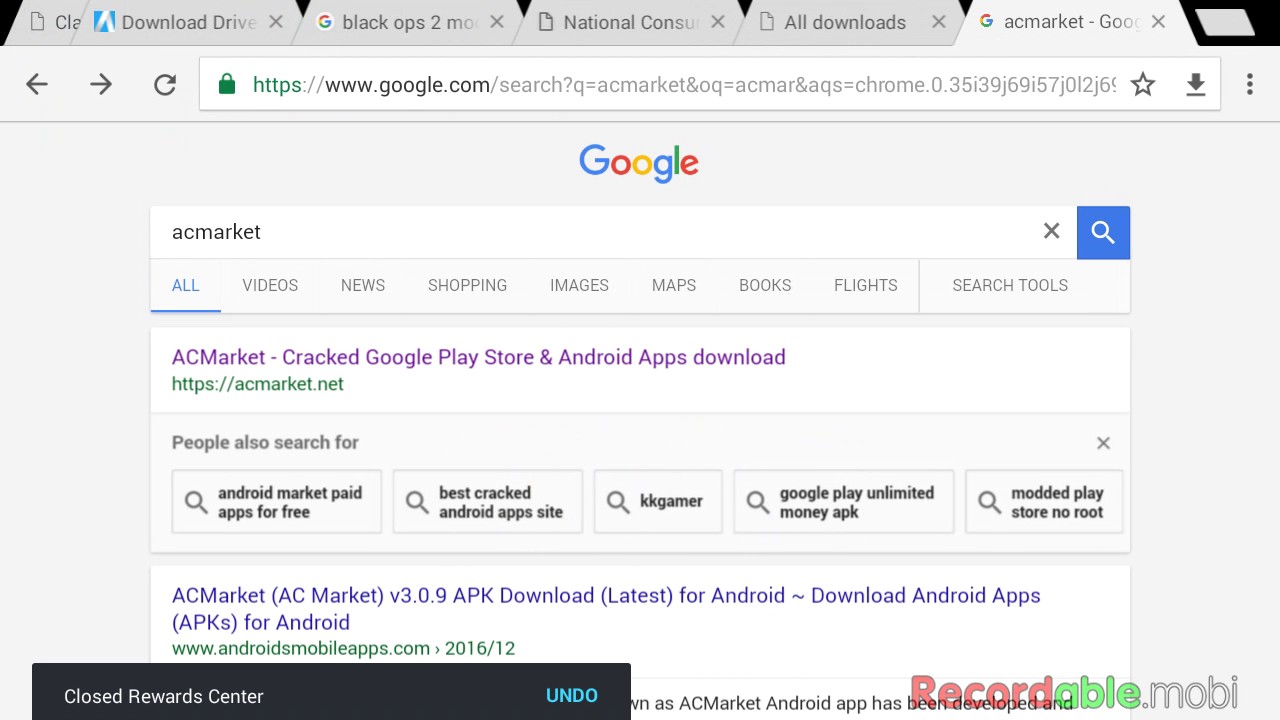Reload the page with the refresh icon
This screenshot has width=1280, height=720.
click(x=165, y=85)
